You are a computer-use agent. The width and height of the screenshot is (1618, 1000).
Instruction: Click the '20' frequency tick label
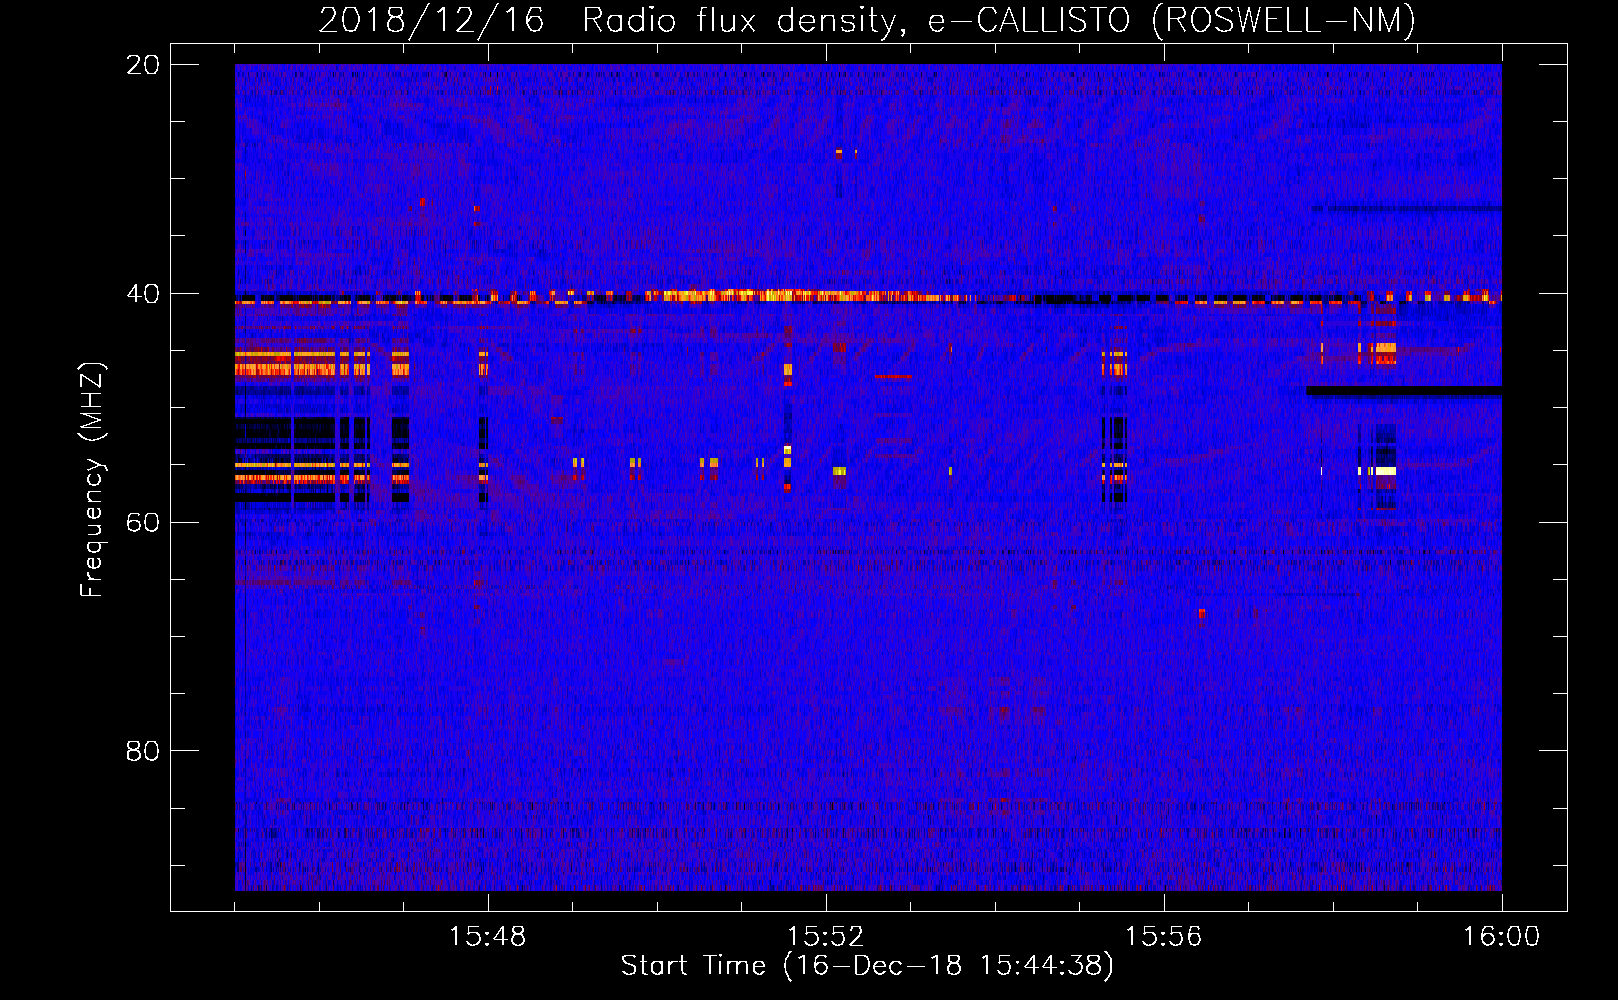142,65
